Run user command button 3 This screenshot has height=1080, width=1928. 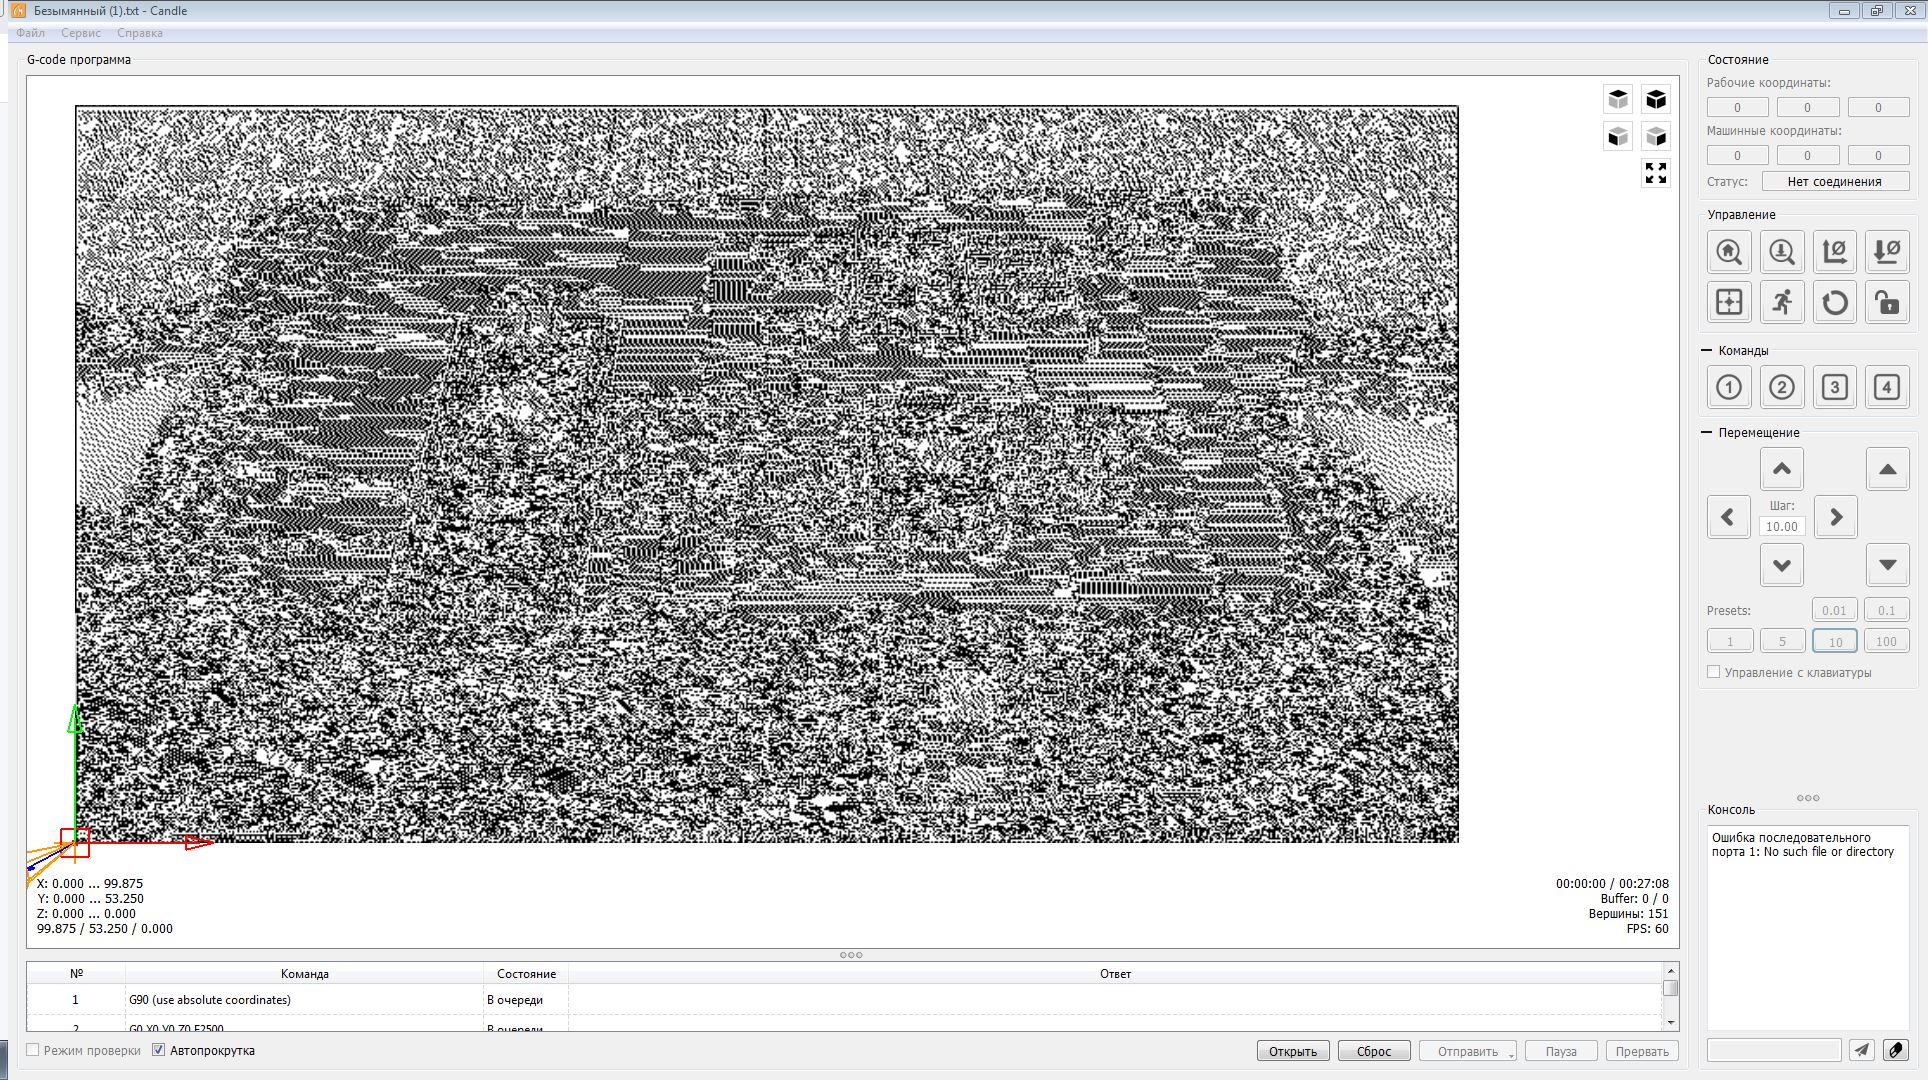[x=1834, y=387]
